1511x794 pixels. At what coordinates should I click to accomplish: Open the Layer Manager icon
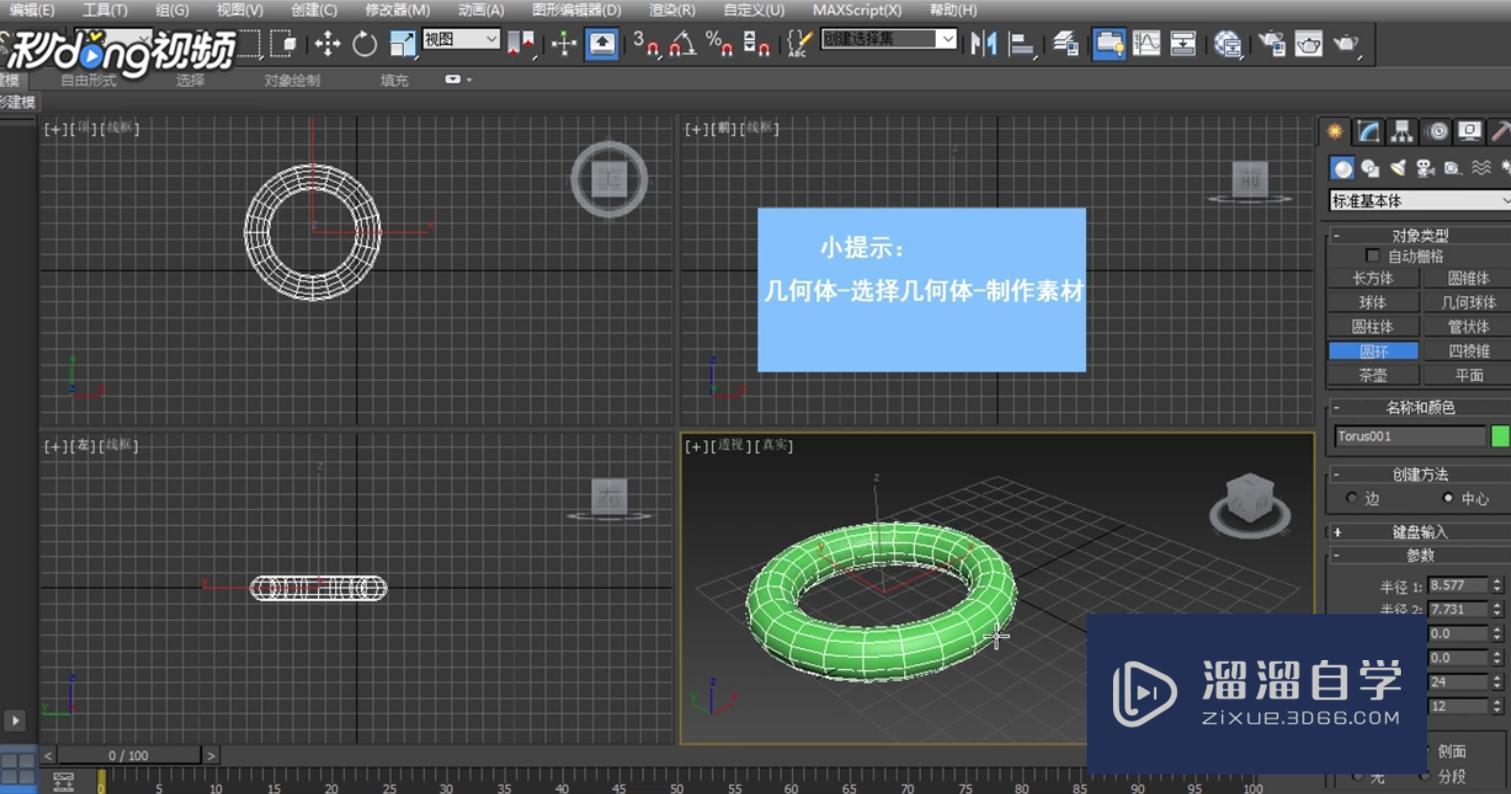(x=1065, y=43)
